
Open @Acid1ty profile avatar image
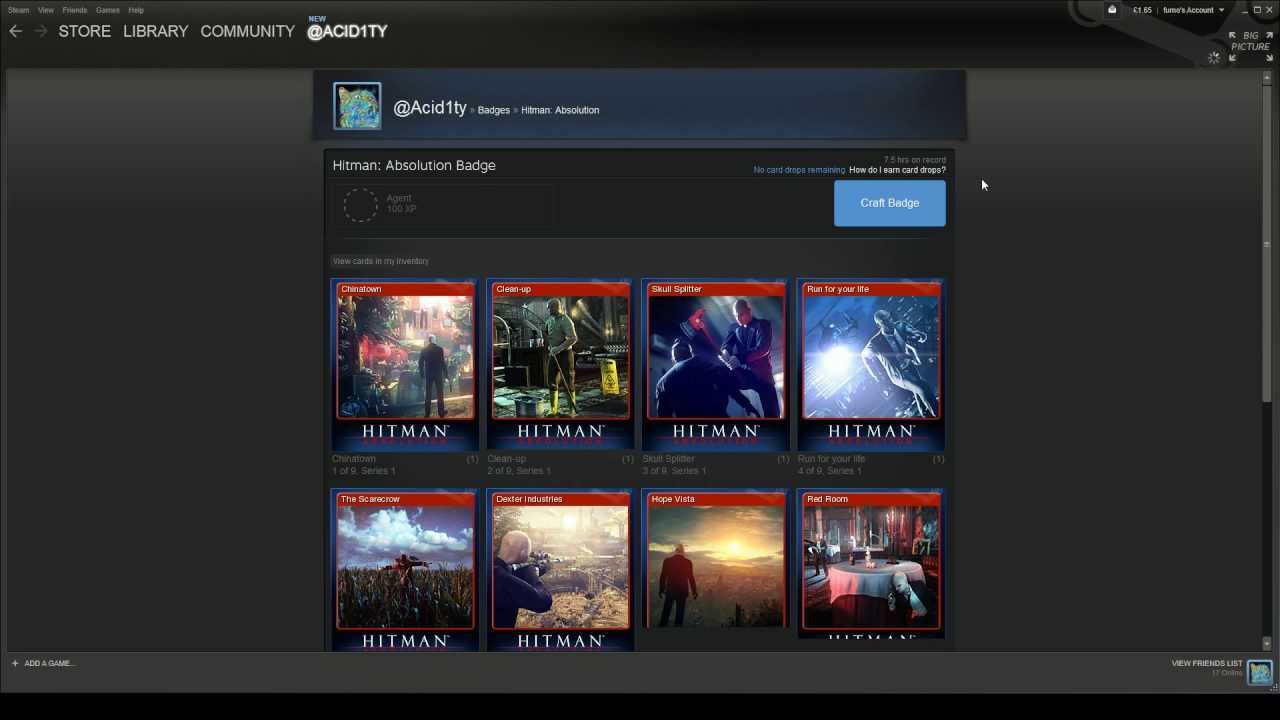pyautogui.click(x=357, y=107)
